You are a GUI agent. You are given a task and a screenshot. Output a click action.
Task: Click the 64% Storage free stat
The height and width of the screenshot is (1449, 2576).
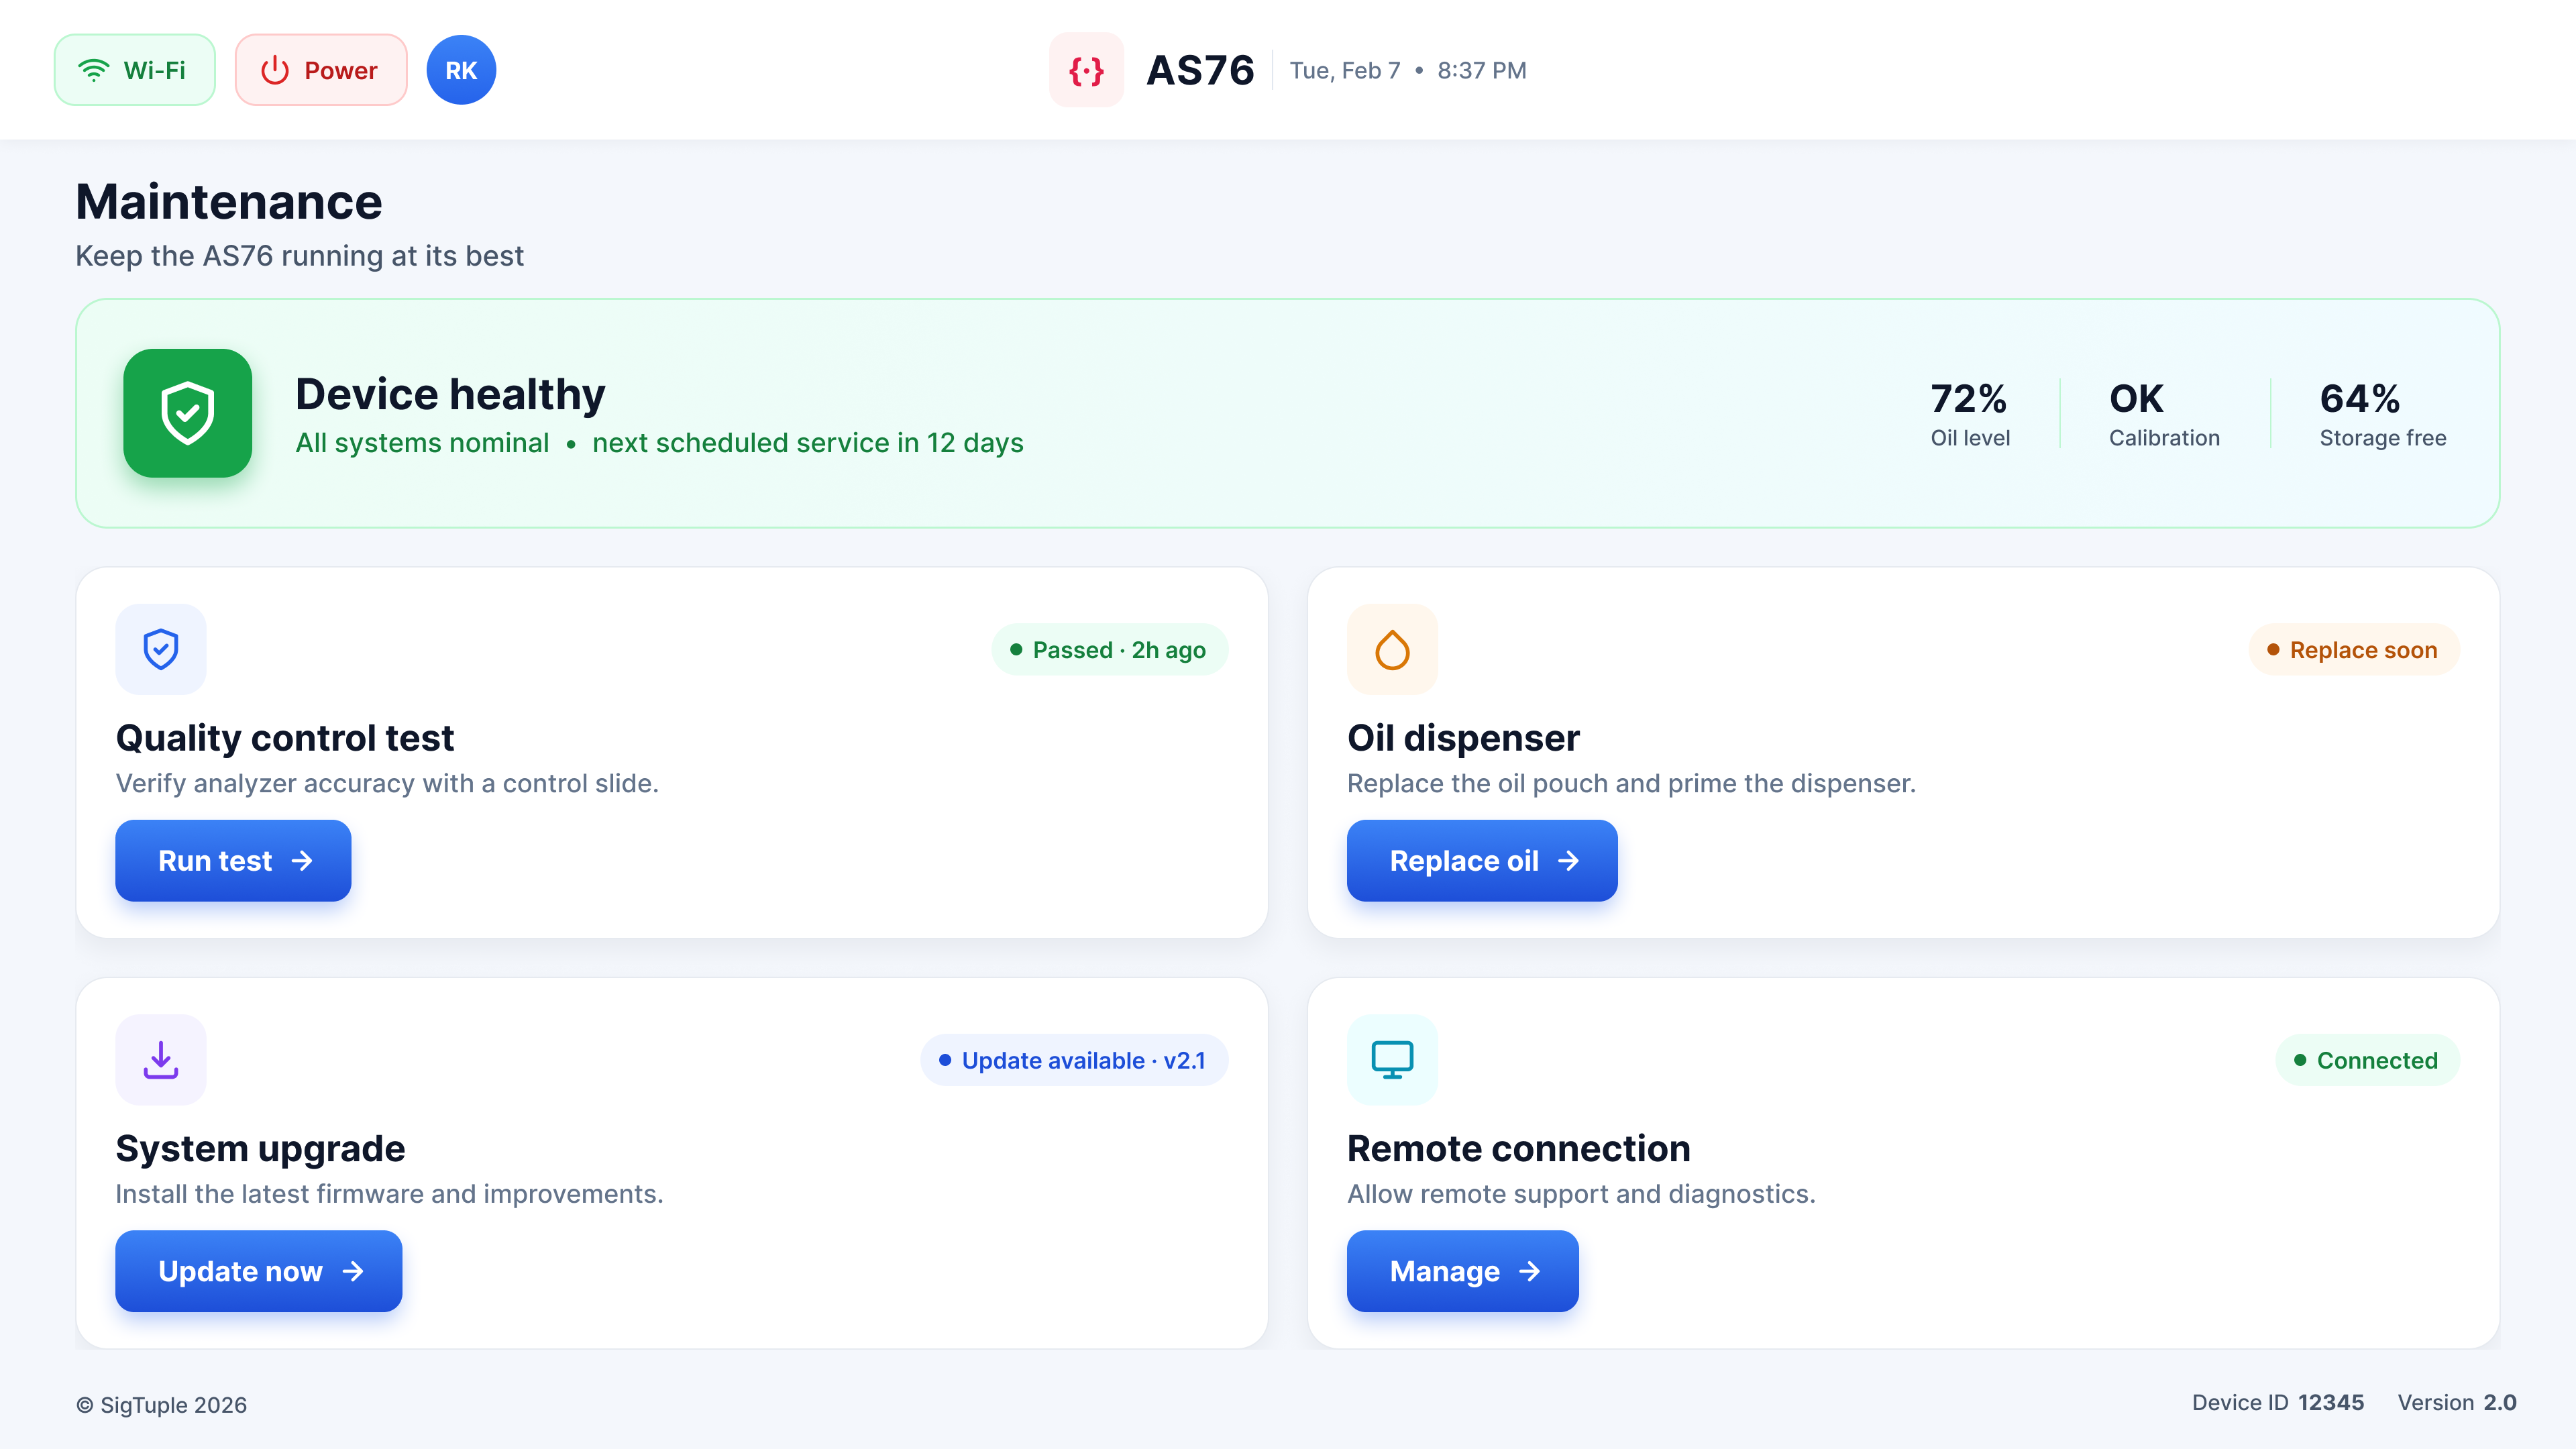[x=2383, y=413]
